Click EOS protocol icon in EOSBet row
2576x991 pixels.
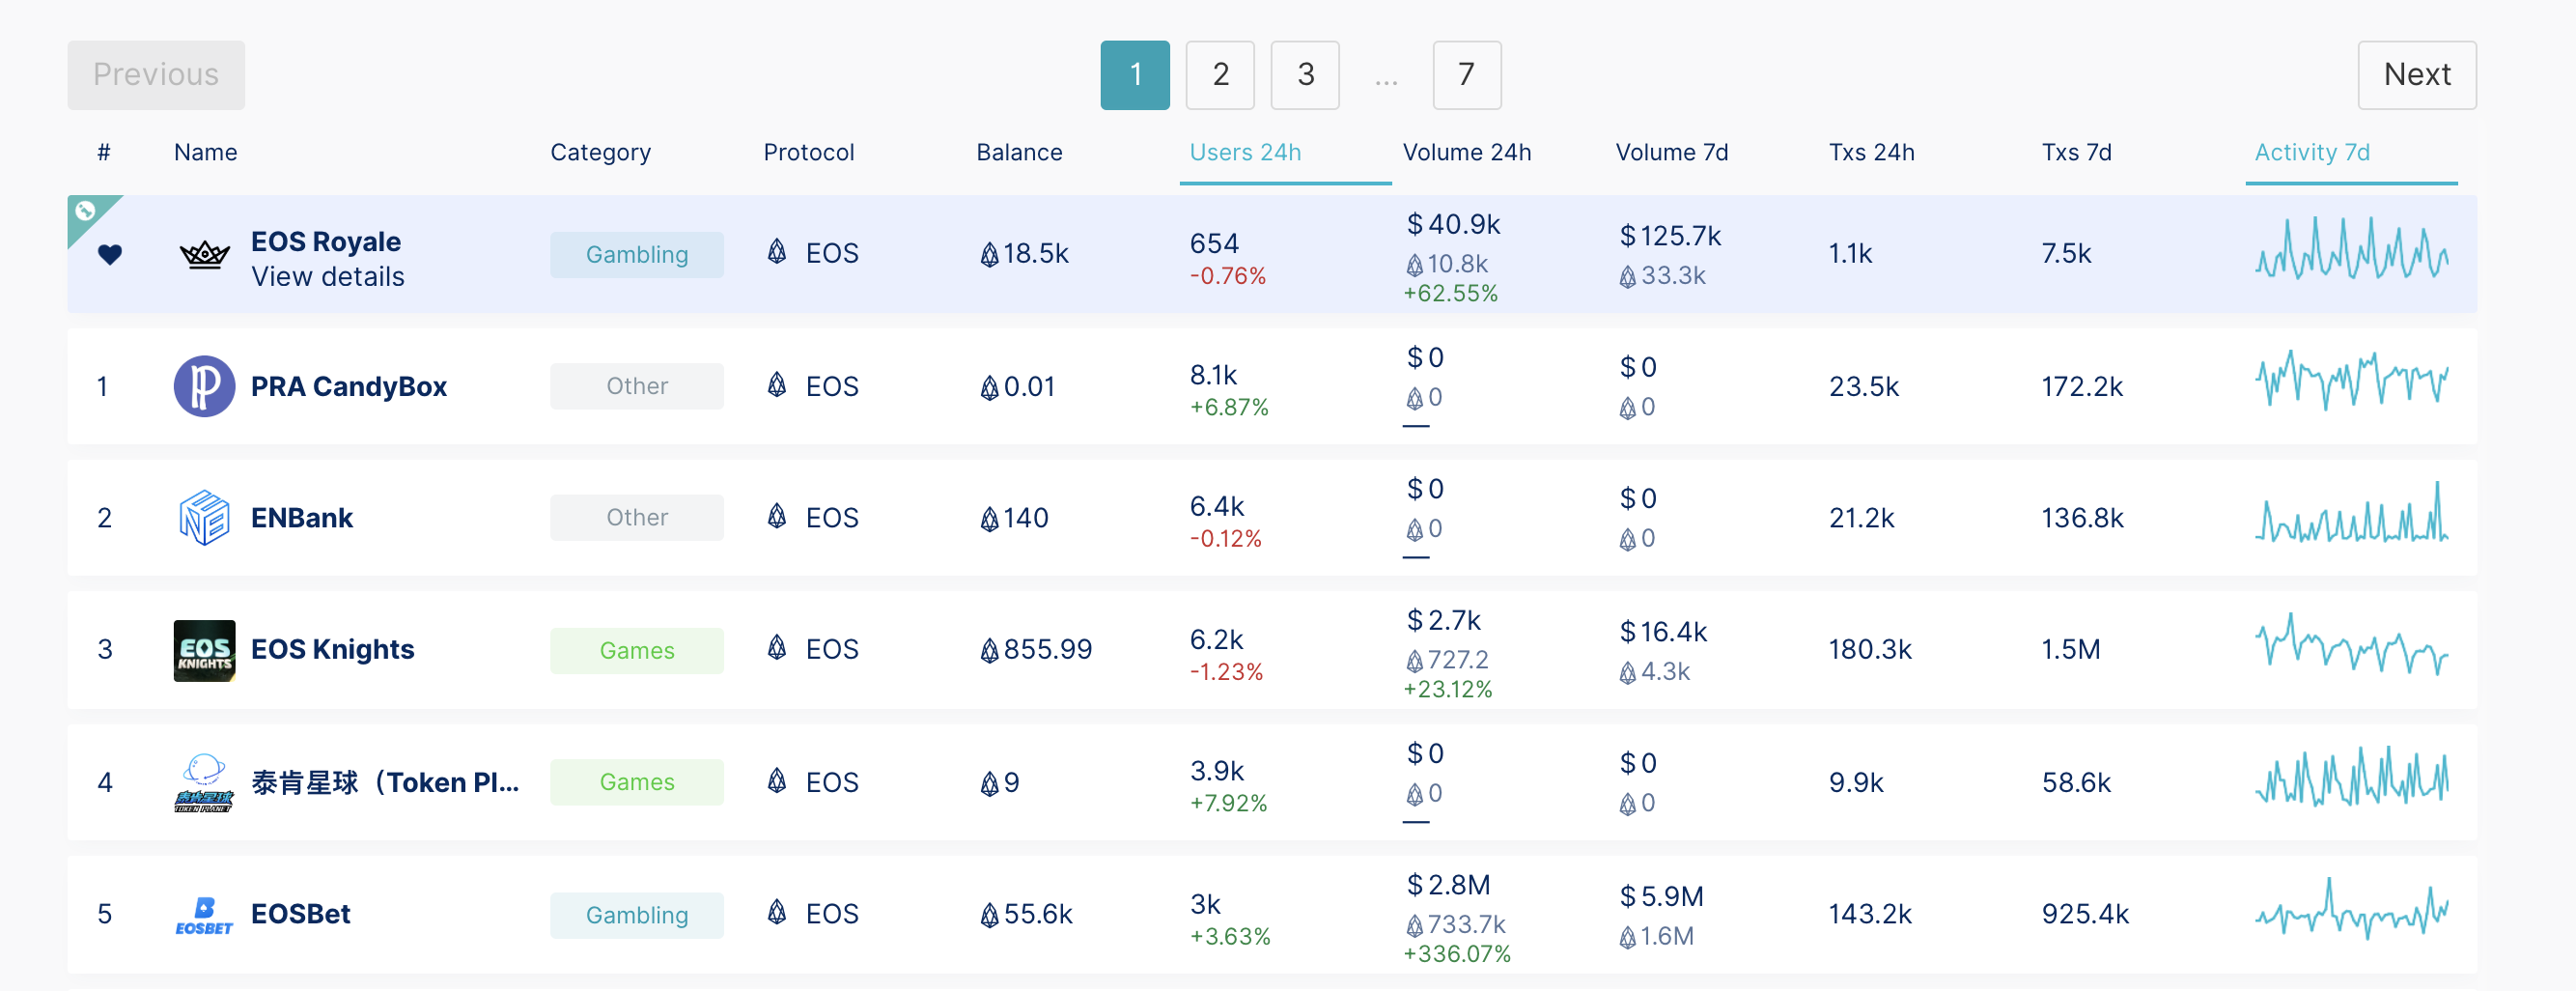[x=777, y=912]
